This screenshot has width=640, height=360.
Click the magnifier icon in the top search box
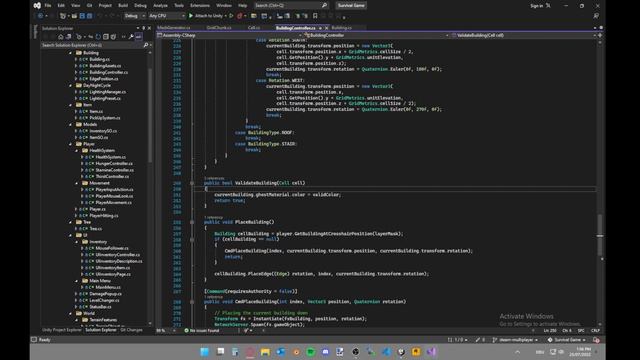(x=324, y=5)
